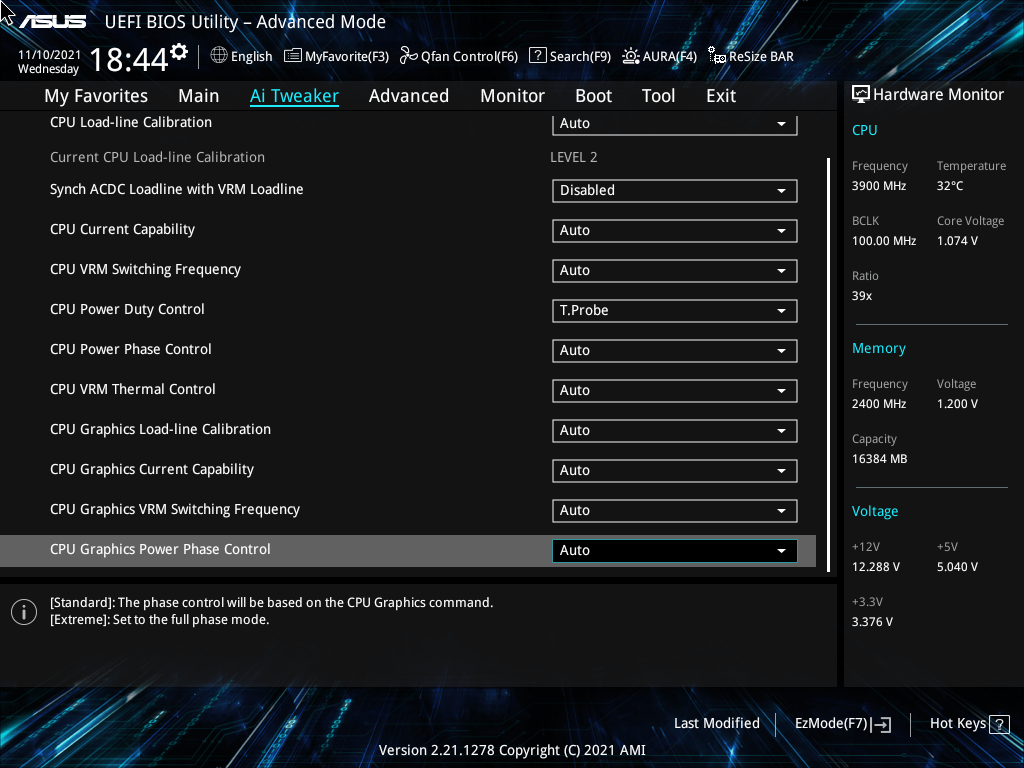Open Search(F9) text button
Screen dimensions: 1024x768
580,57
